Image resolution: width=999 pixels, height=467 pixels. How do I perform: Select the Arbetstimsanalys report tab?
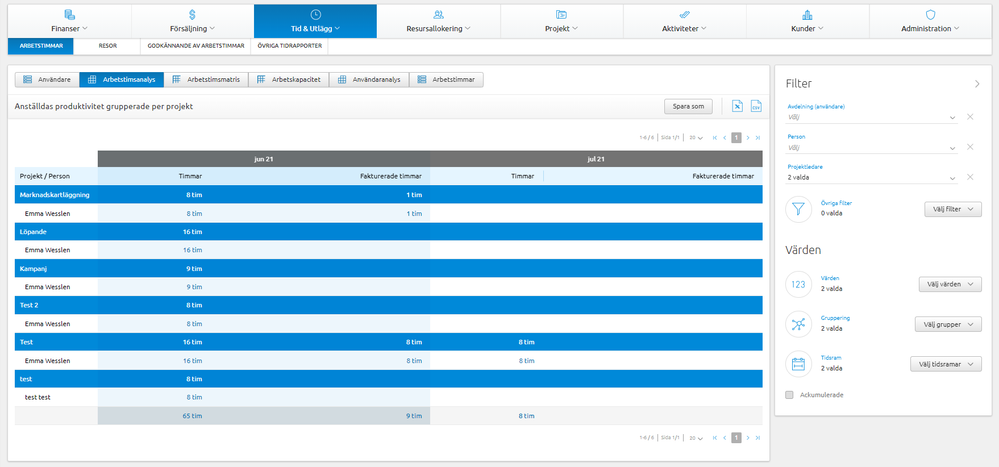pos(122,80)
